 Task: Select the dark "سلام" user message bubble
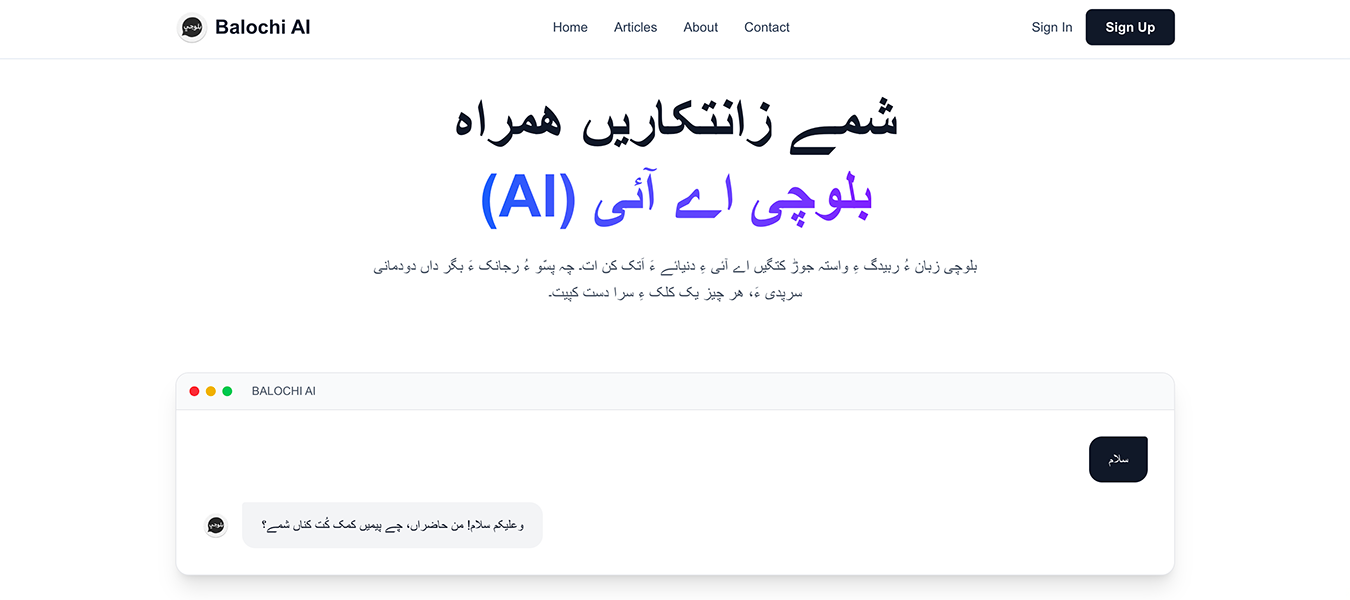1118,459
